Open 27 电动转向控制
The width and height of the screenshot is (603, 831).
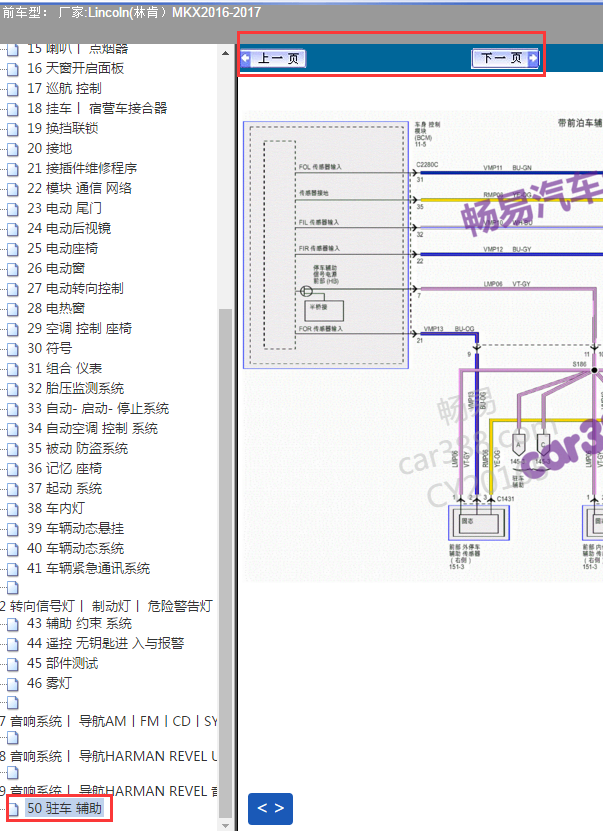[75, 288]
